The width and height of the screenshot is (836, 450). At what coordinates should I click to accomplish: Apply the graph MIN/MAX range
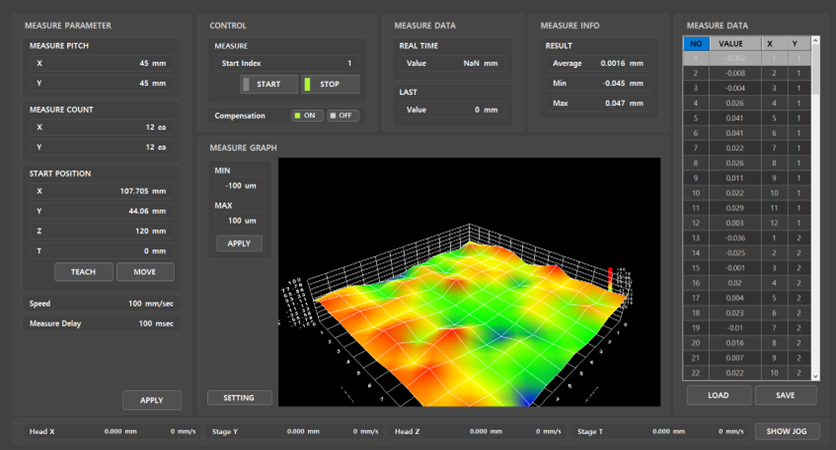(x=239, y=243)
